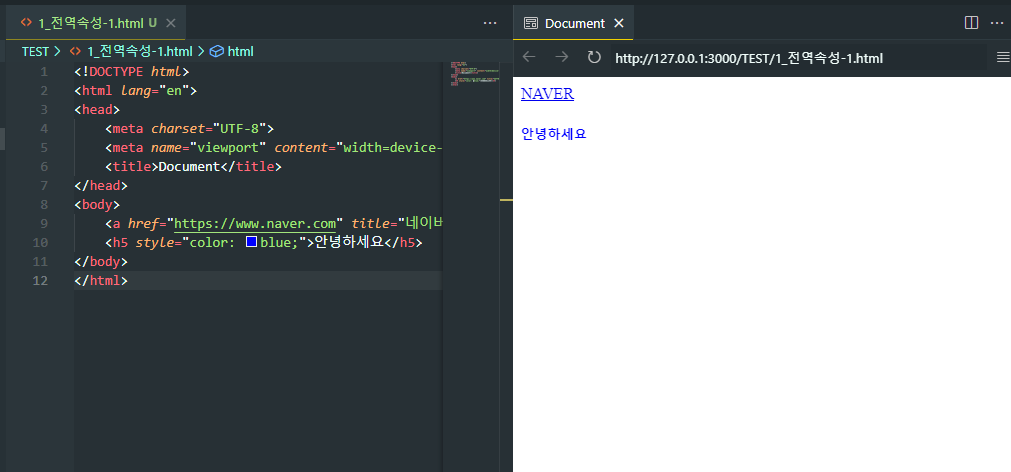Viewport: 1011px width, 472px height.
Task: Open html symbol breadcrumb item
Action: 240,51
